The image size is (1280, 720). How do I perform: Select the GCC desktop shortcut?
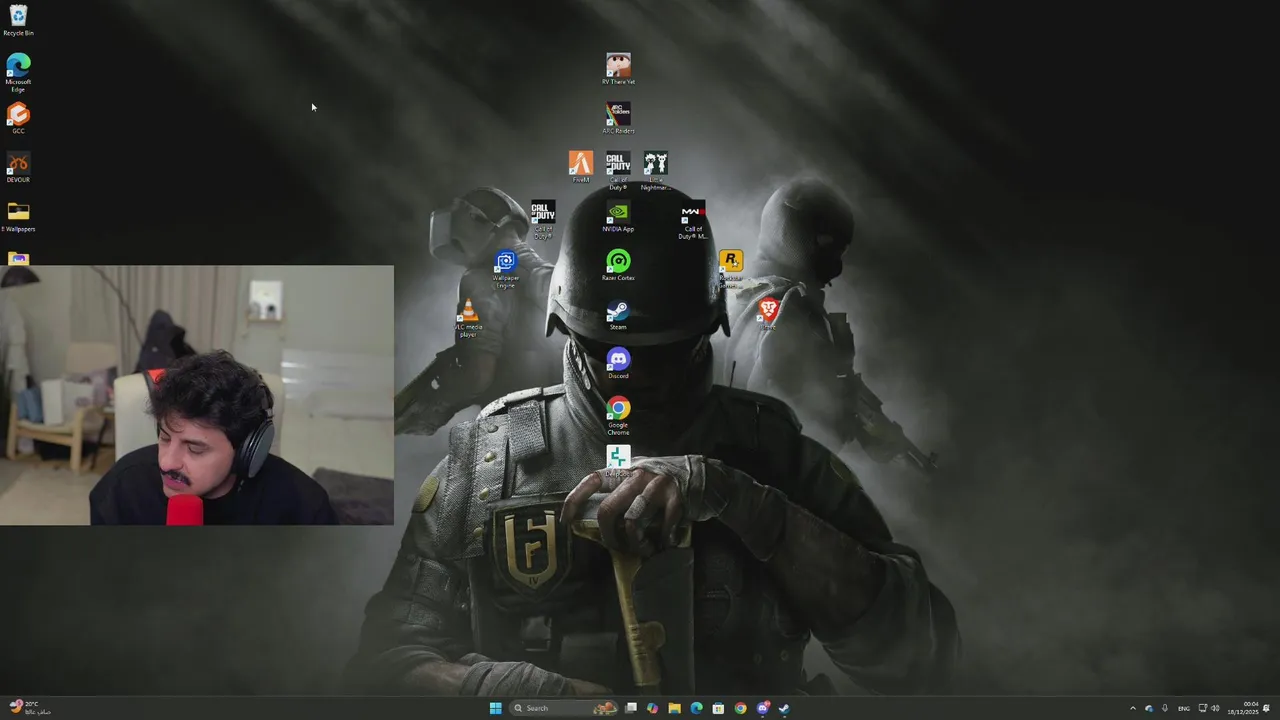18,118
